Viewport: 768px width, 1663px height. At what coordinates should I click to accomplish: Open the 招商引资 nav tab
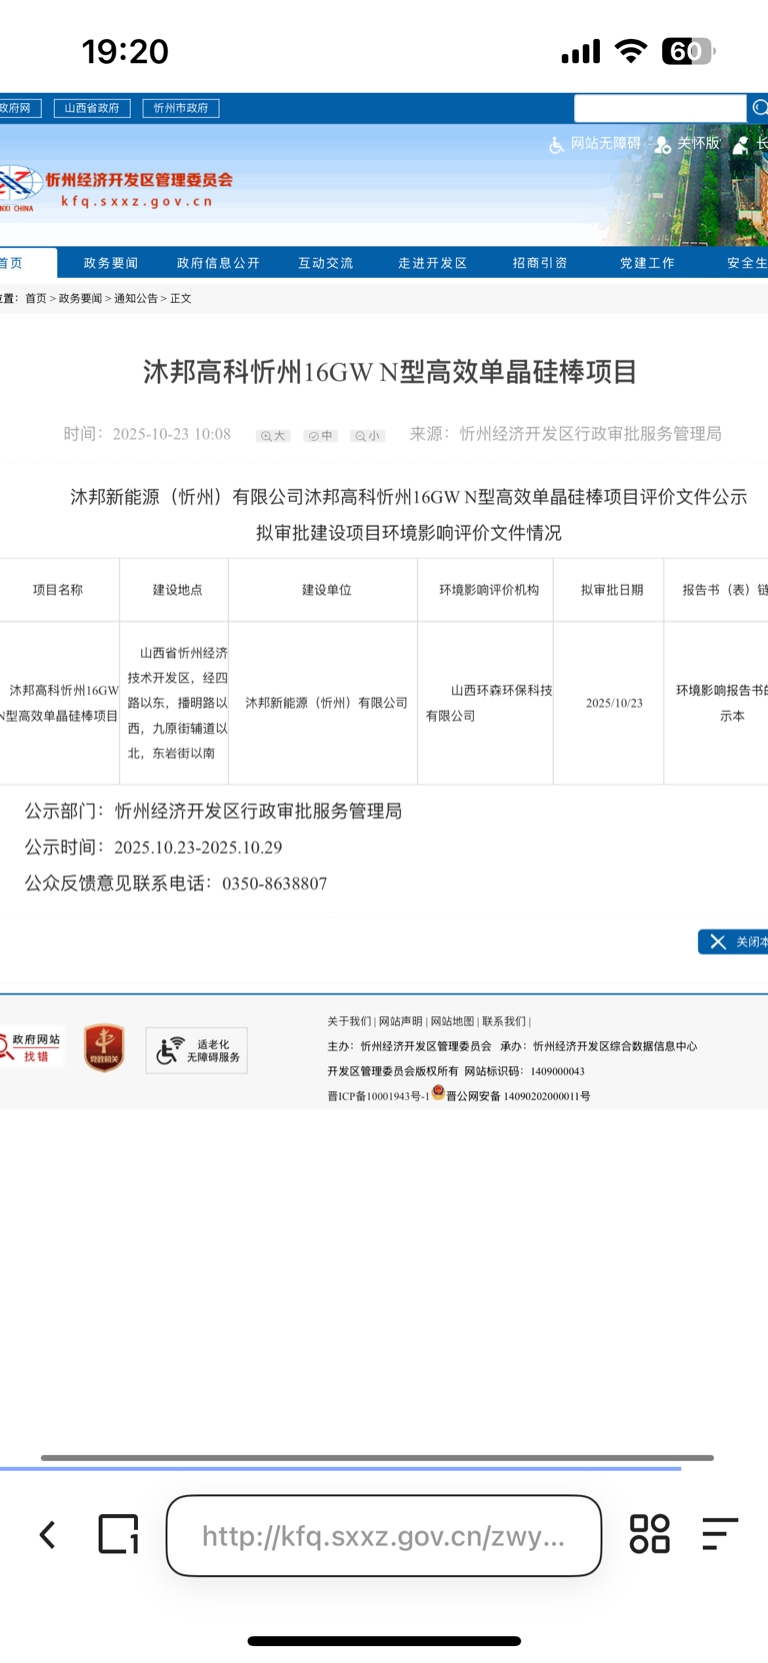(x=540, y=263)
